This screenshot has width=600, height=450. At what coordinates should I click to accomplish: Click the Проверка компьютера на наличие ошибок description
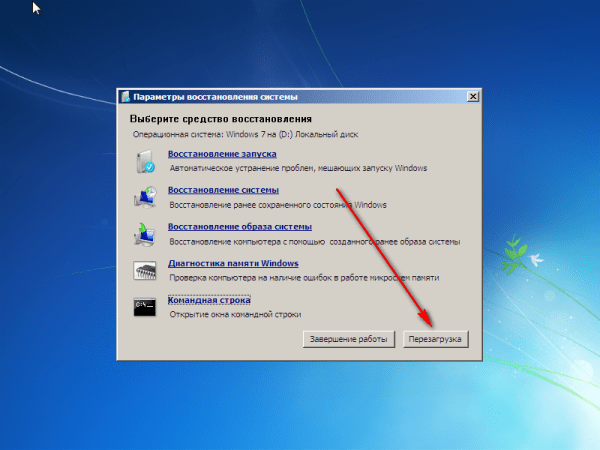(x=304, y=278)
